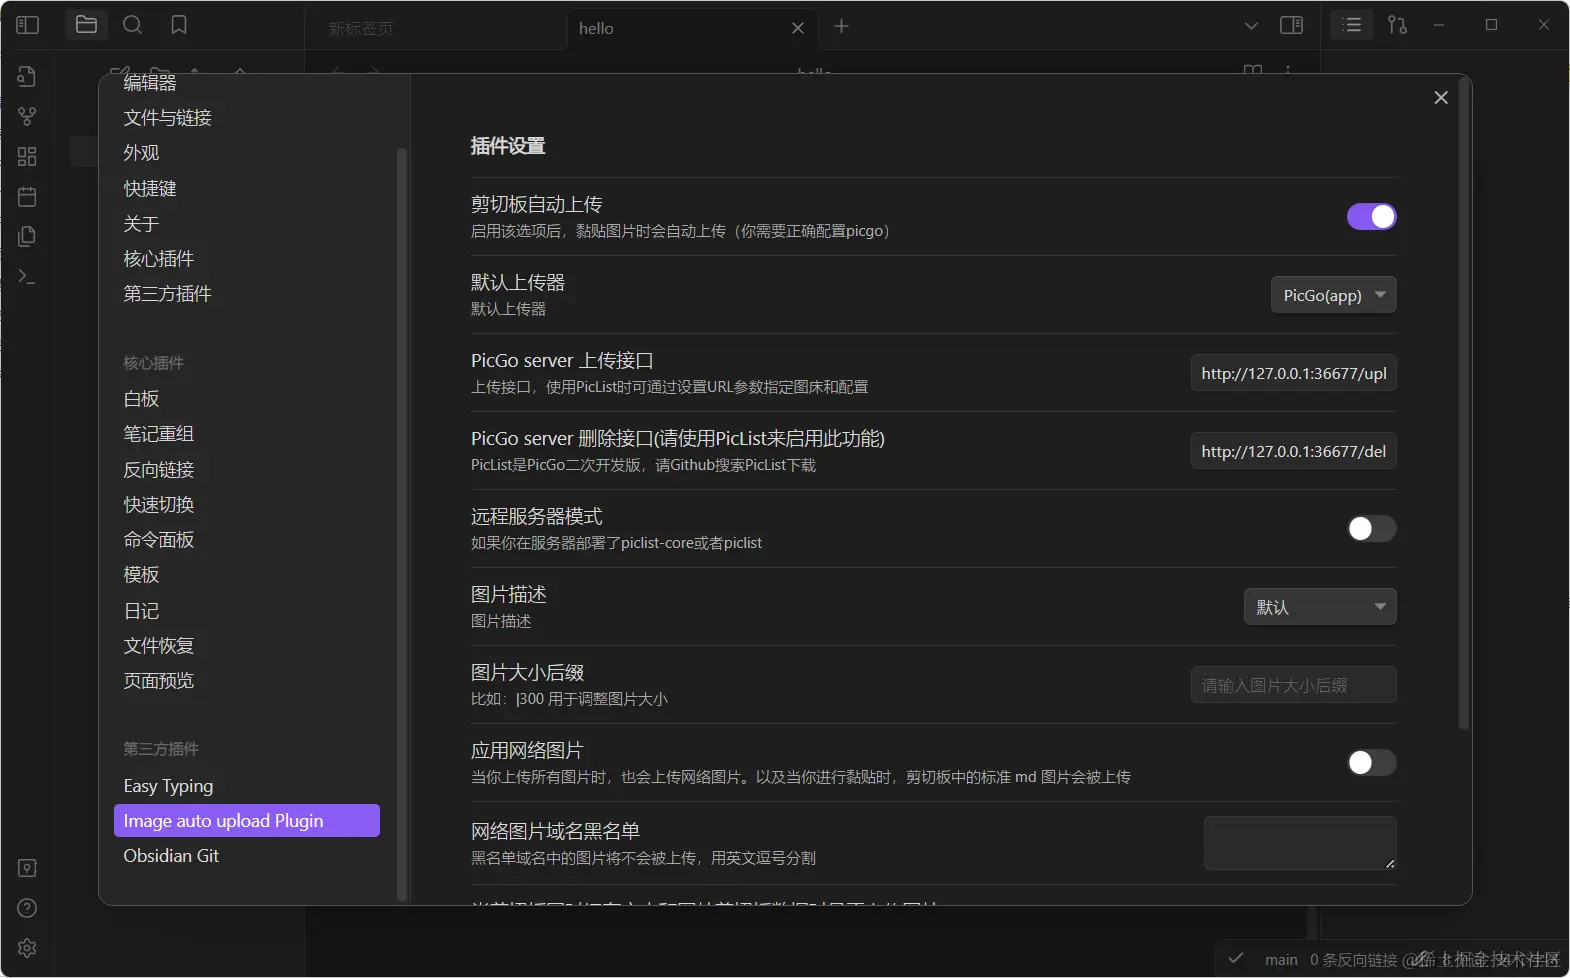Image resolution: width=1570 pixels, height=978 pixels.
Task: Open the image description dropdown
Action: point(1320,607)
